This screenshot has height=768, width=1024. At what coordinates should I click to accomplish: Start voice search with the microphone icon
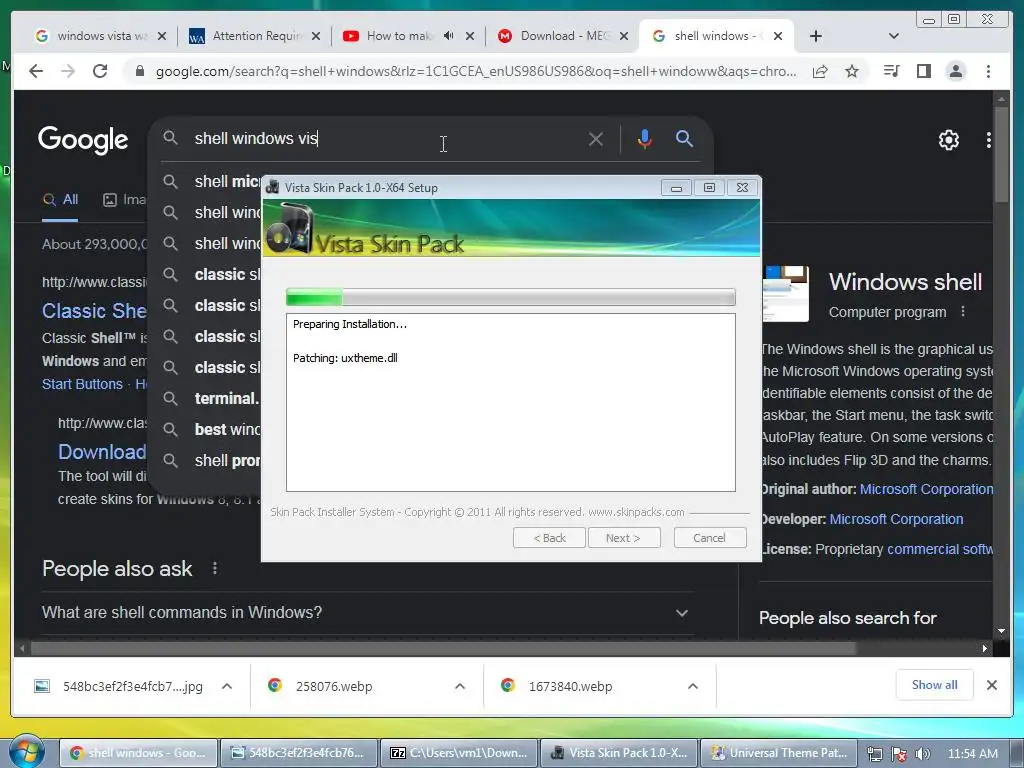click(645, 139)
